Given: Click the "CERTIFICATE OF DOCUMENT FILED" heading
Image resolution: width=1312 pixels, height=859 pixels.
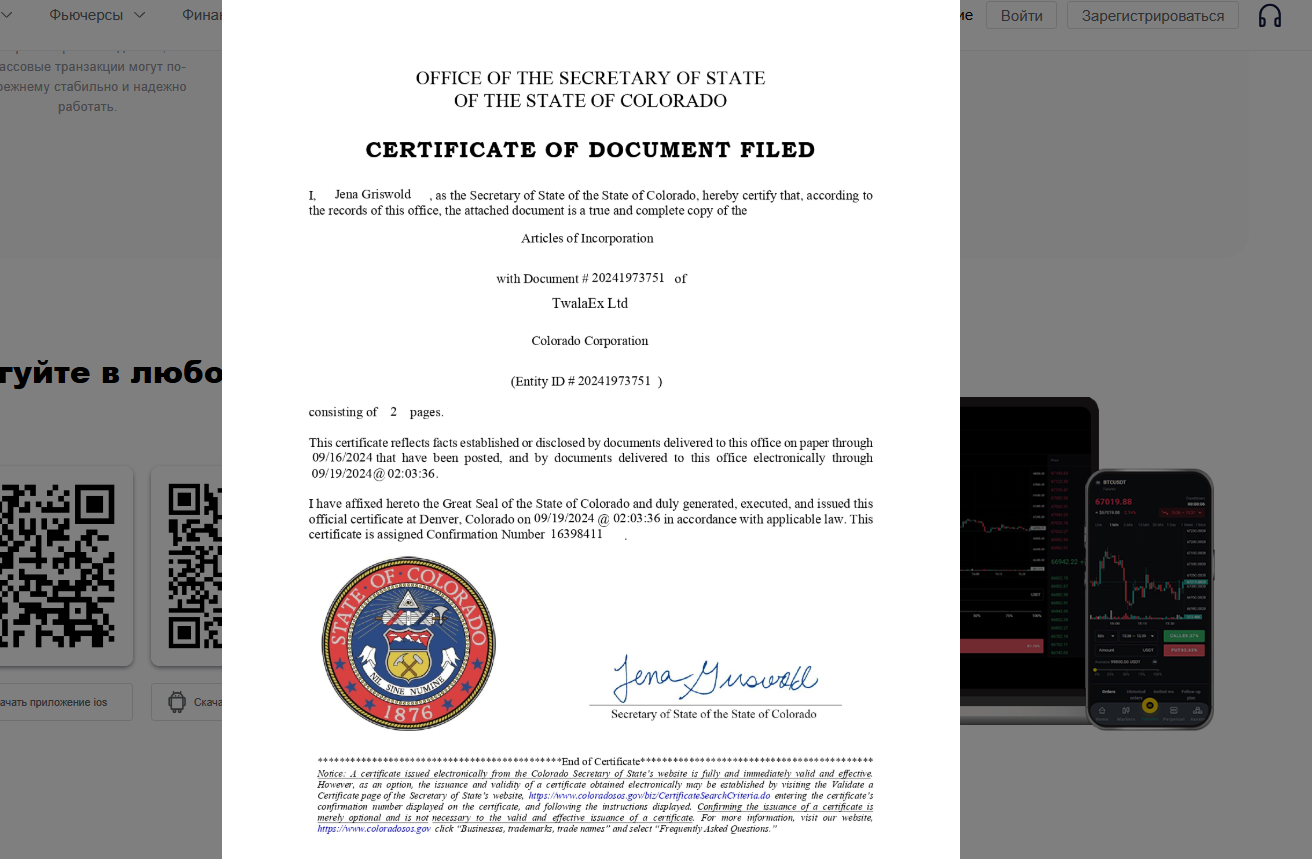Looking at the screenshot, I should [590, 150].
